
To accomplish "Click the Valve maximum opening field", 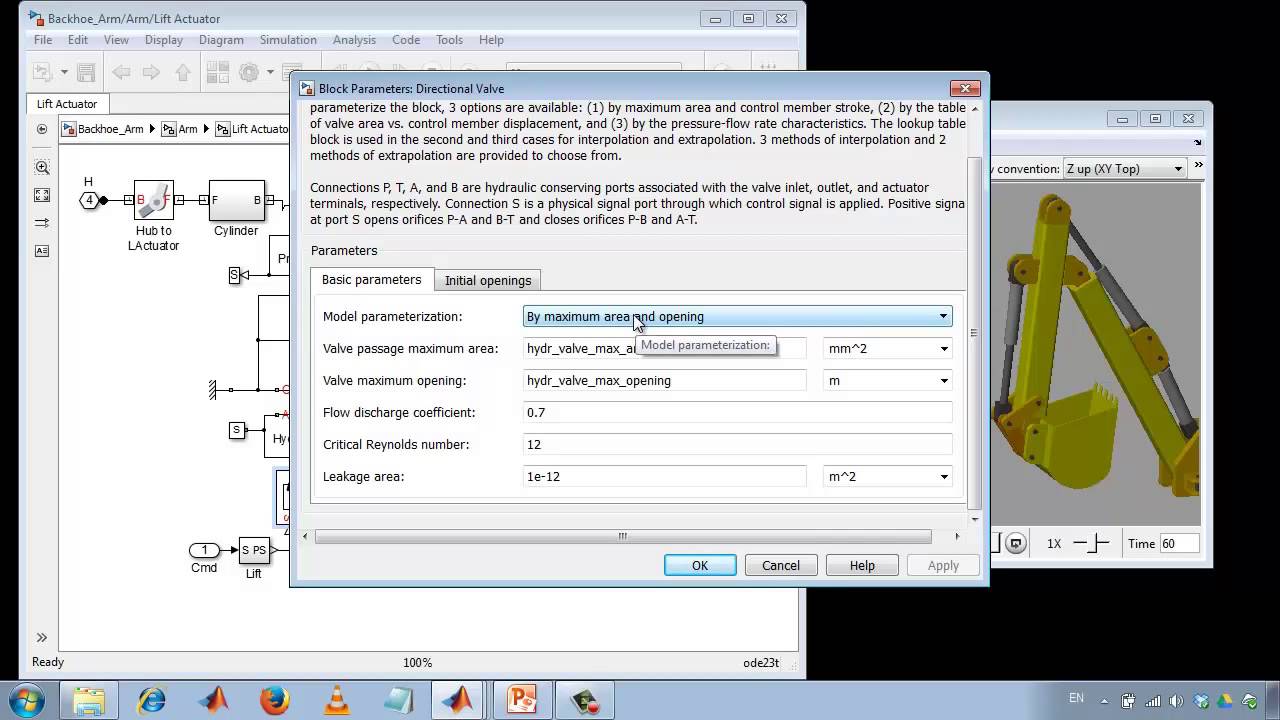I will point(664,380).
